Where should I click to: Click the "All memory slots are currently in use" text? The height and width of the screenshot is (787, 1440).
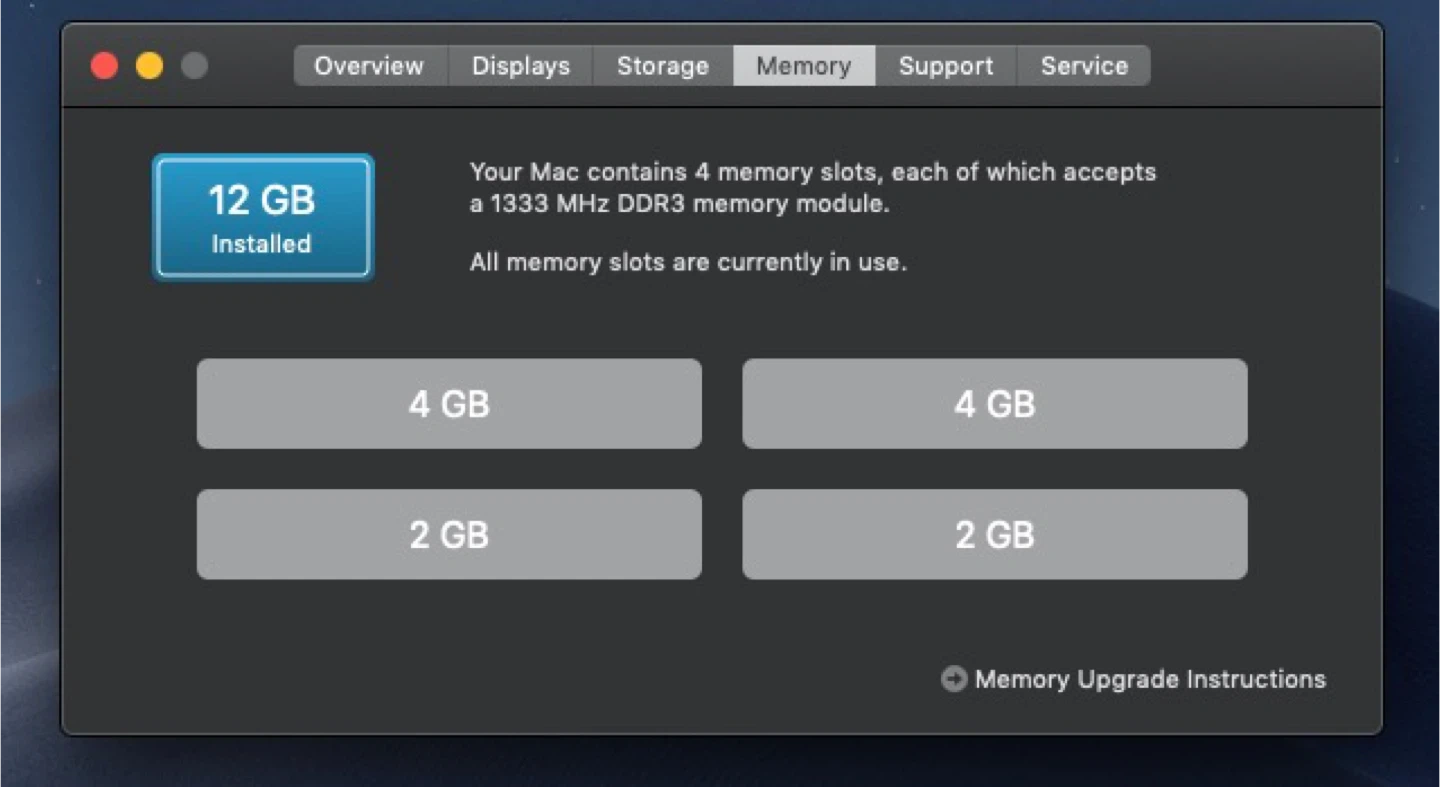click(x=688, y=263)
